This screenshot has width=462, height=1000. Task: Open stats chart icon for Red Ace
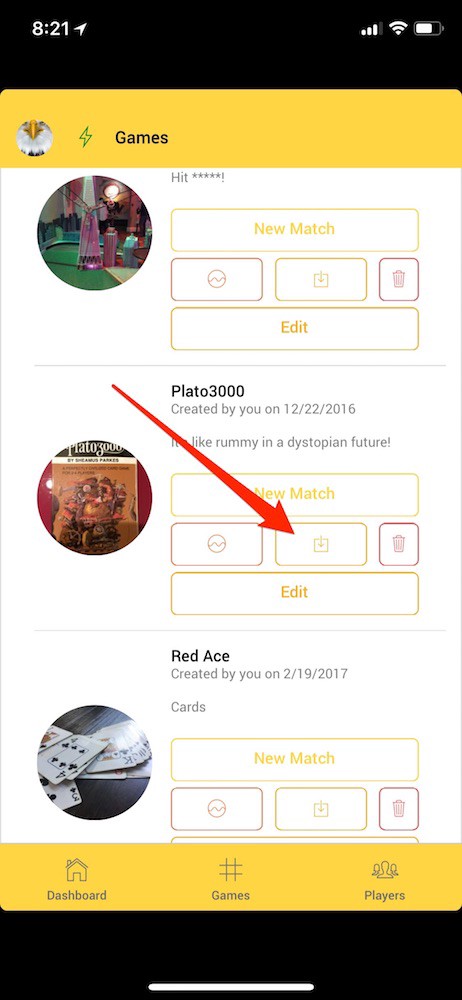[x=217, y=809]
